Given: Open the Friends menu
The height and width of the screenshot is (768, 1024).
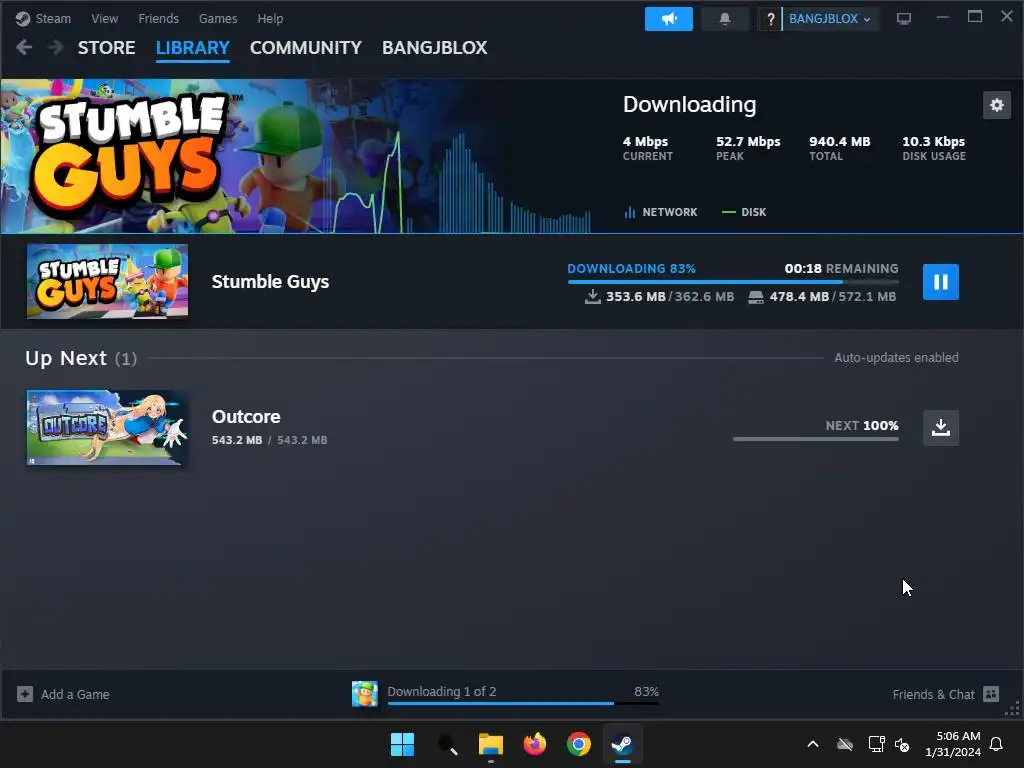Looking at the screenshot, I should click(x=158, y=18).
